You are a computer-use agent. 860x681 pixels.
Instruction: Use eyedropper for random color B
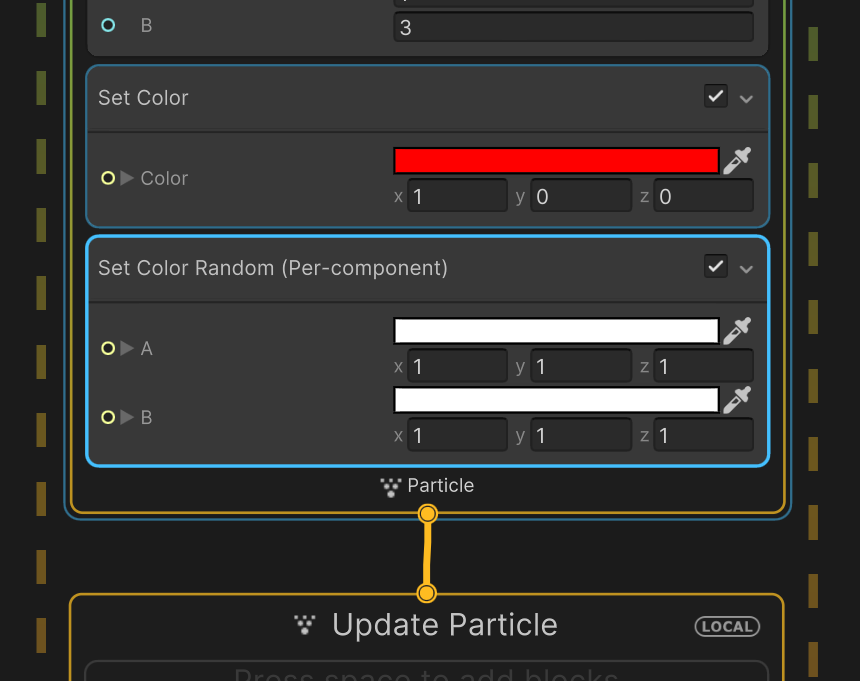point(737,400)
